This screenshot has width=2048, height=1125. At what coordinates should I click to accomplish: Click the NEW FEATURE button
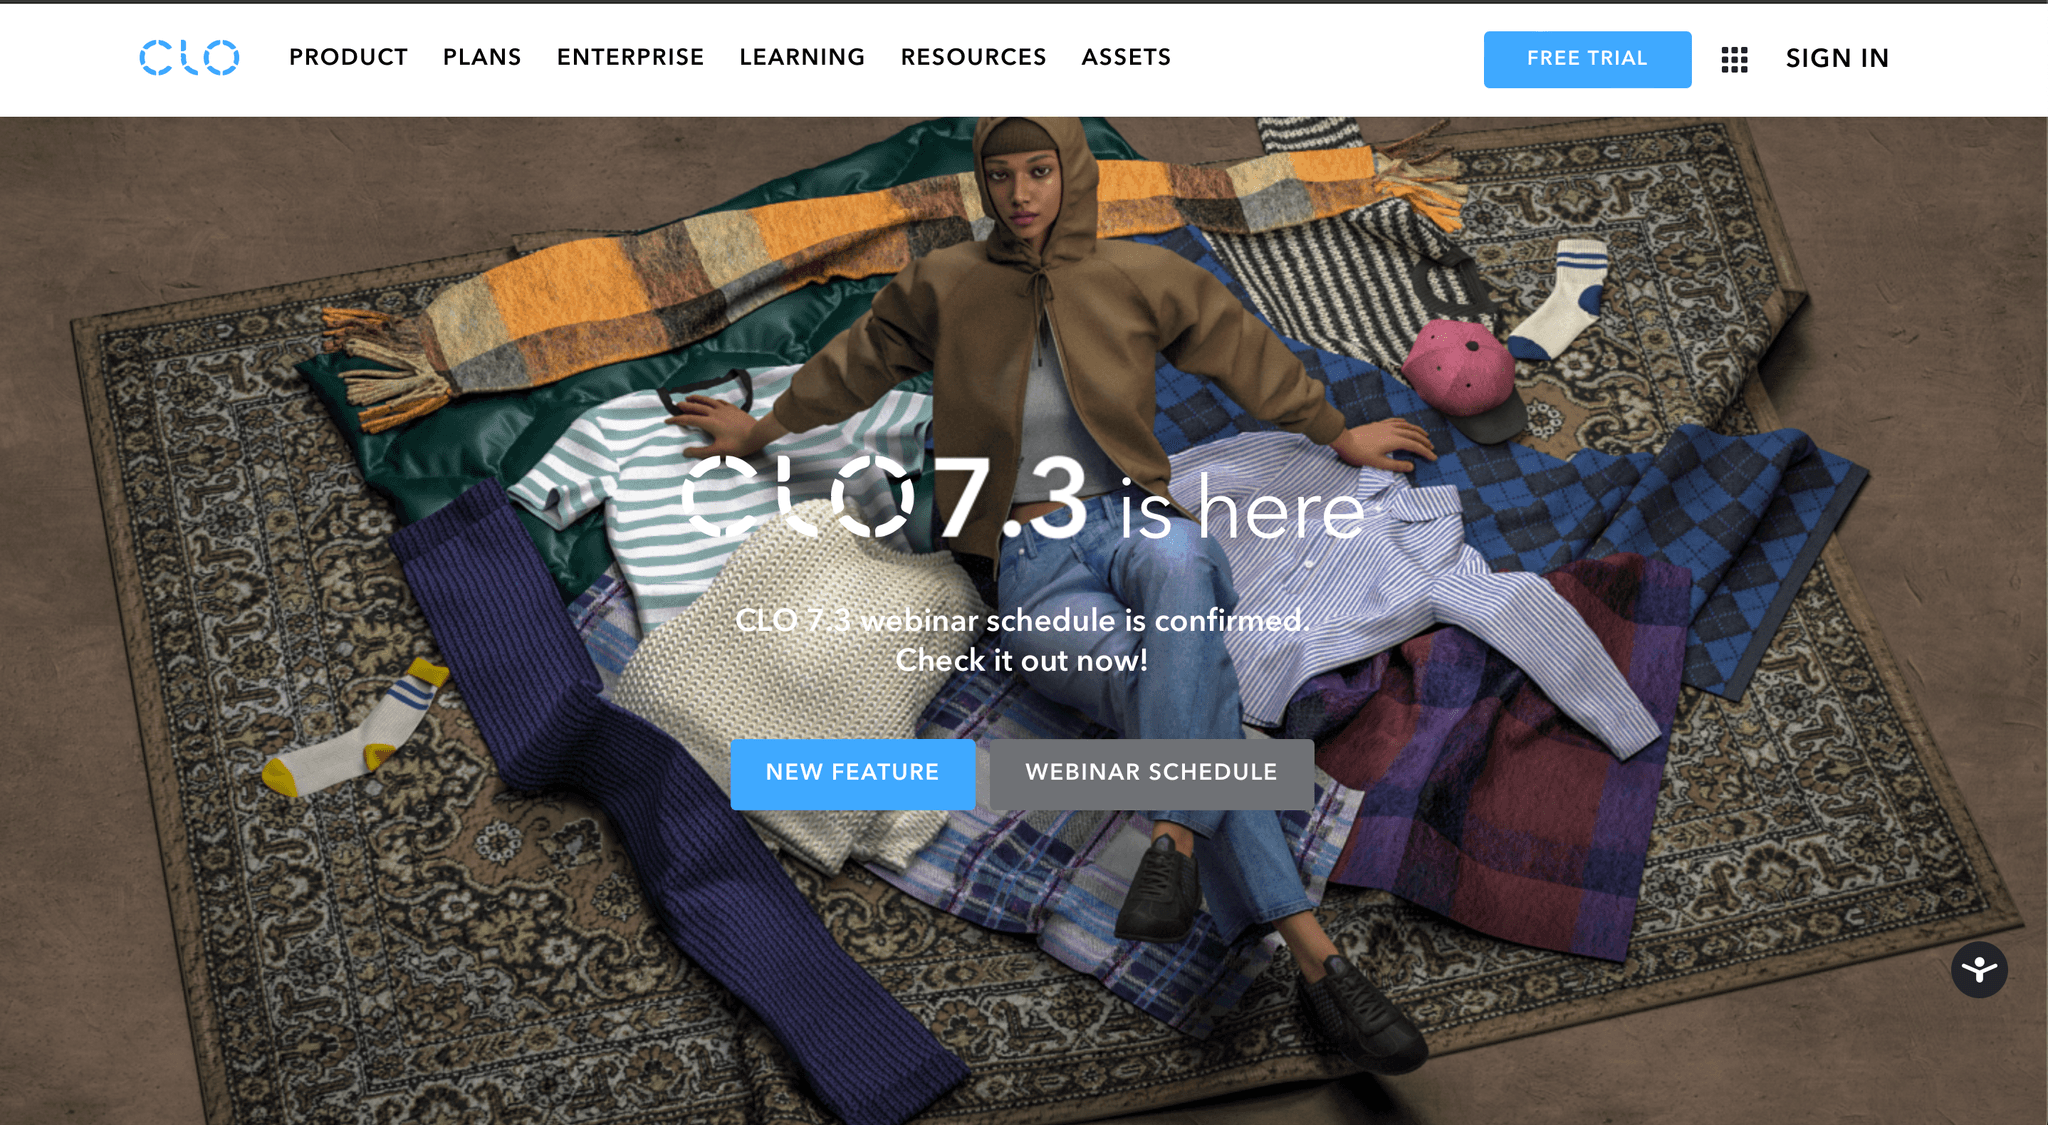click(853, 774)
